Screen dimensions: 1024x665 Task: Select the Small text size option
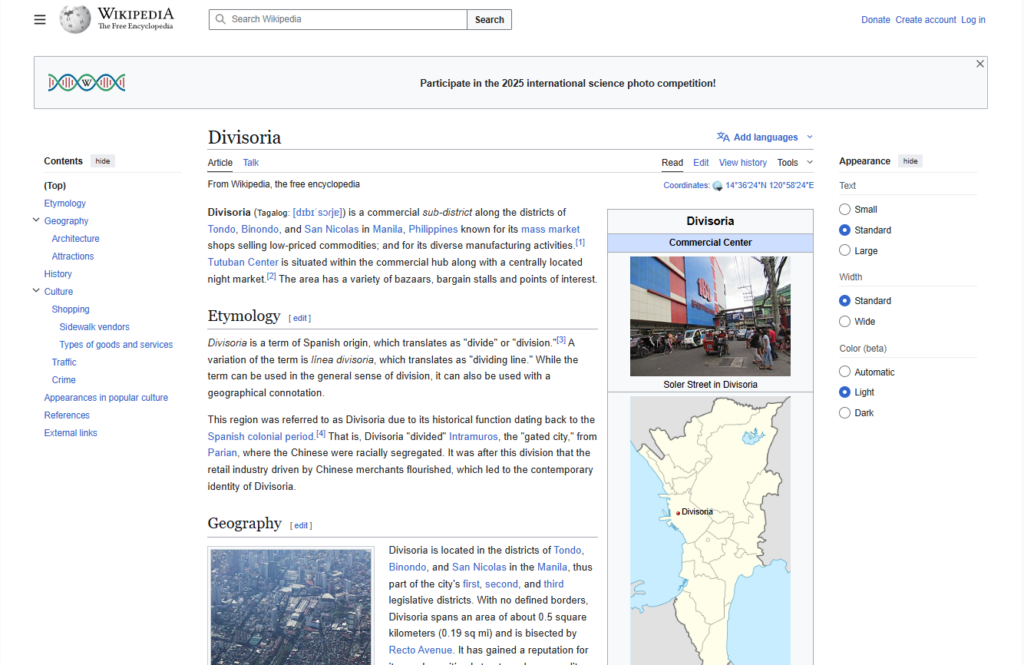pos(845,209)
